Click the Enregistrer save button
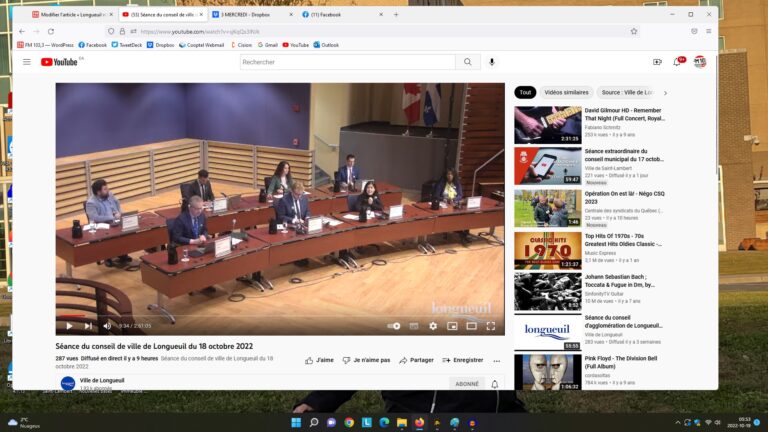 tap(462, 360)
